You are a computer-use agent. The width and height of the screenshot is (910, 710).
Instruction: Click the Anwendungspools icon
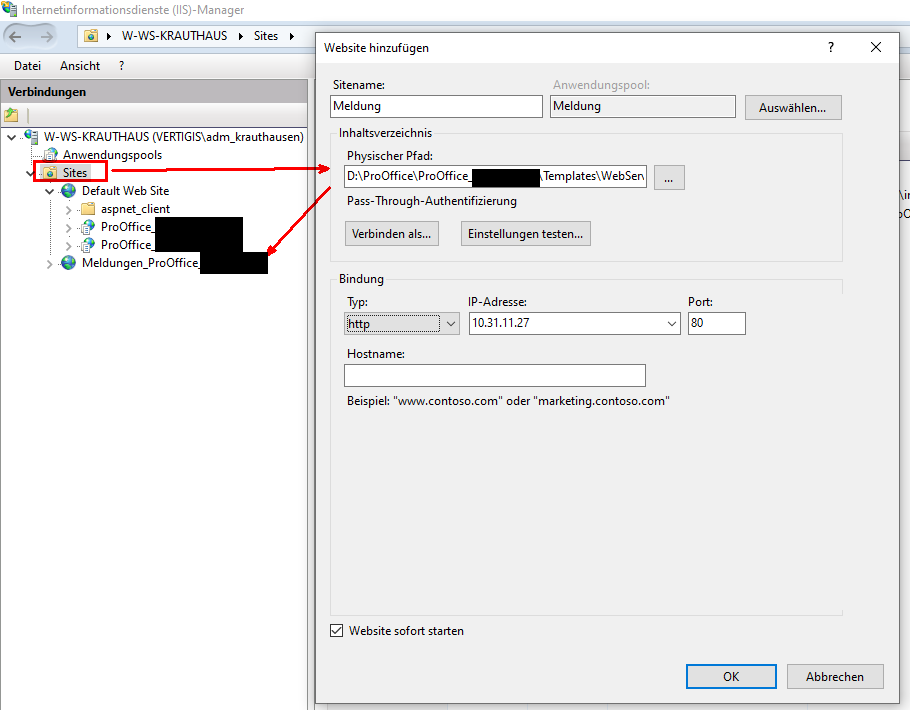coord(51,154)
